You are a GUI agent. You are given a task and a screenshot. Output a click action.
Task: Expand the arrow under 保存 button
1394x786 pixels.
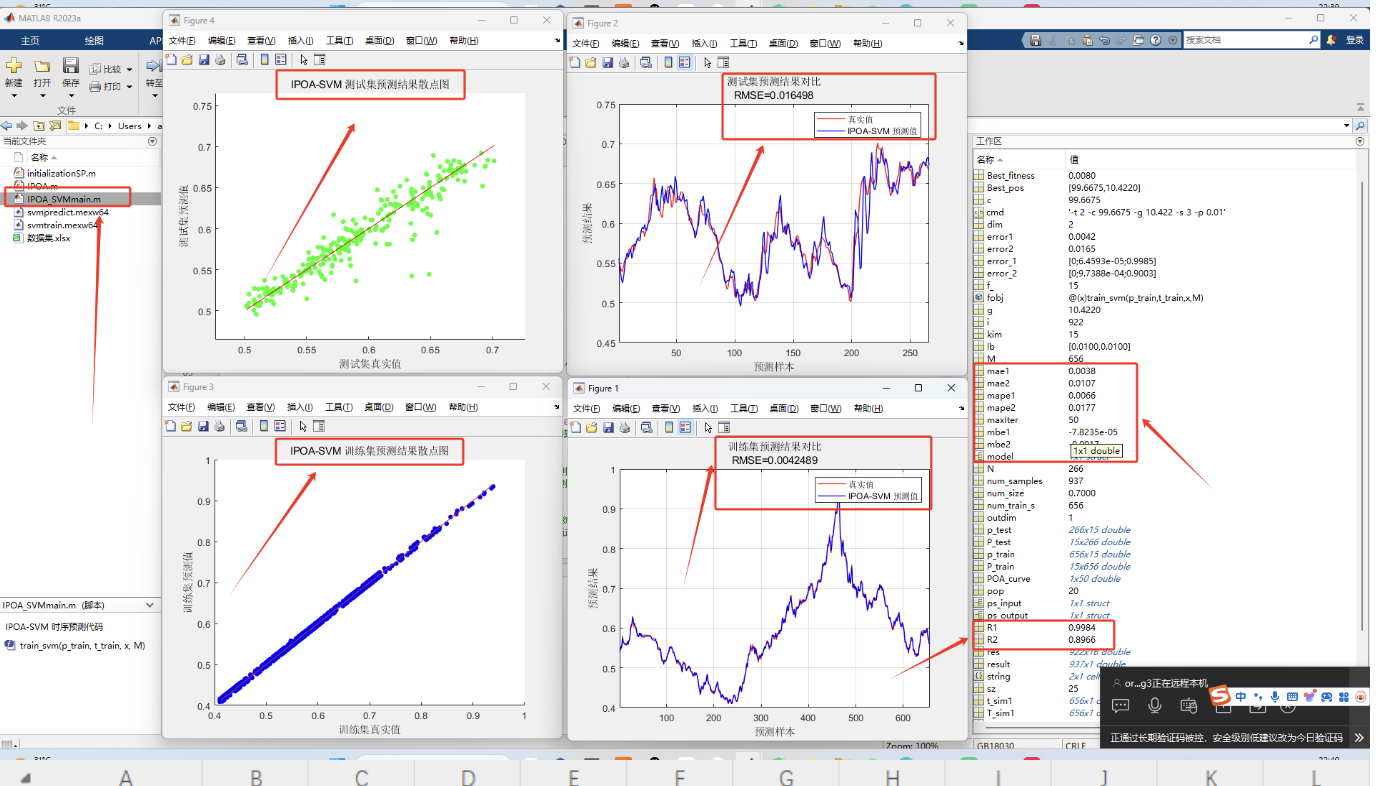pyautogui.click(x=71, y=96)
